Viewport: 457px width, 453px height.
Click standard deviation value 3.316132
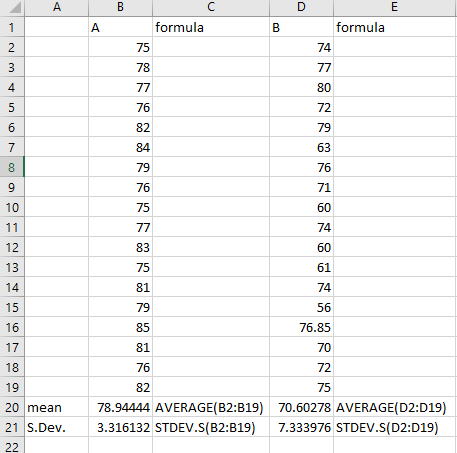tap(120, 427)
